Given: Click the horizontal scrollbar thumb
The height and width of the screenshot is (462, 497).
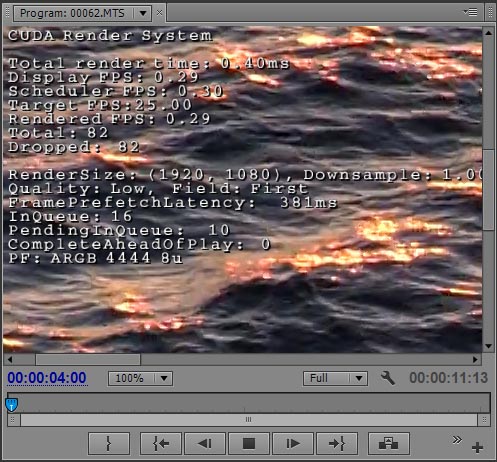Looking at the screenshot, I should tap(88, 360).
